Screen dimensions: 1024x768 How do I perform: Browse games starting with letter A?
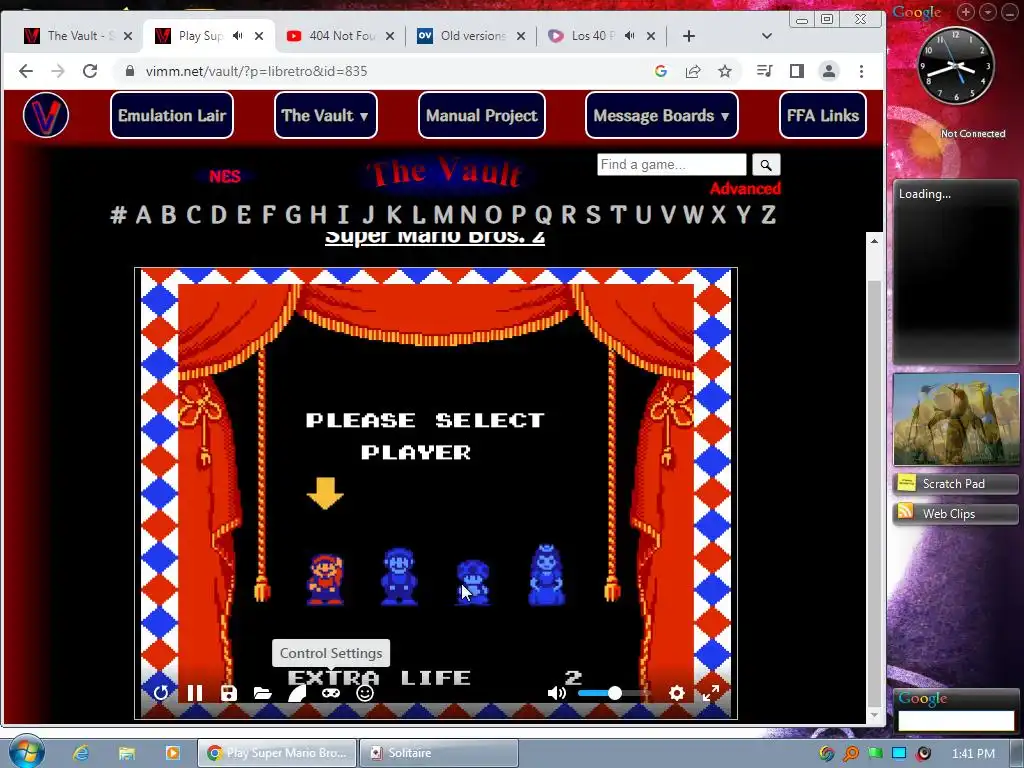[144, 214]
